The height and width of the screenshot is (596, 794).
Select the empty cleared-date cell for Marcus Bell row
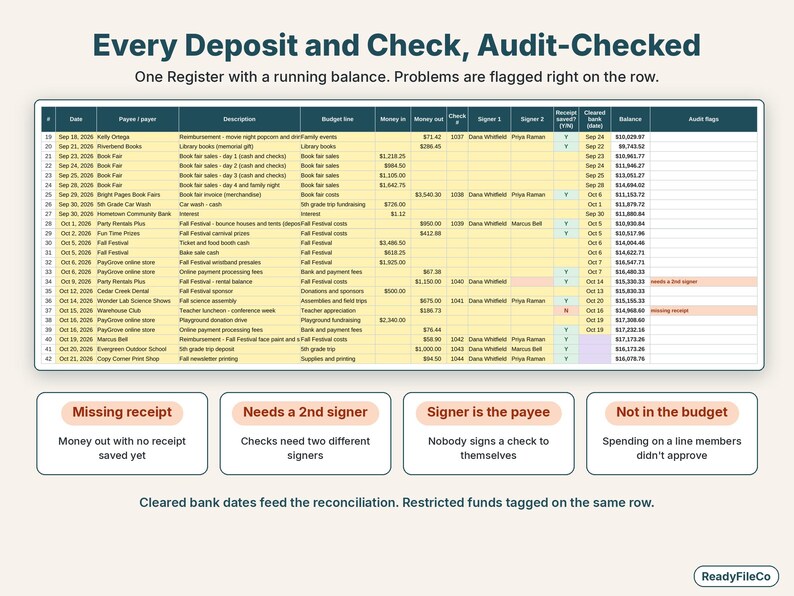pos(594,339)
